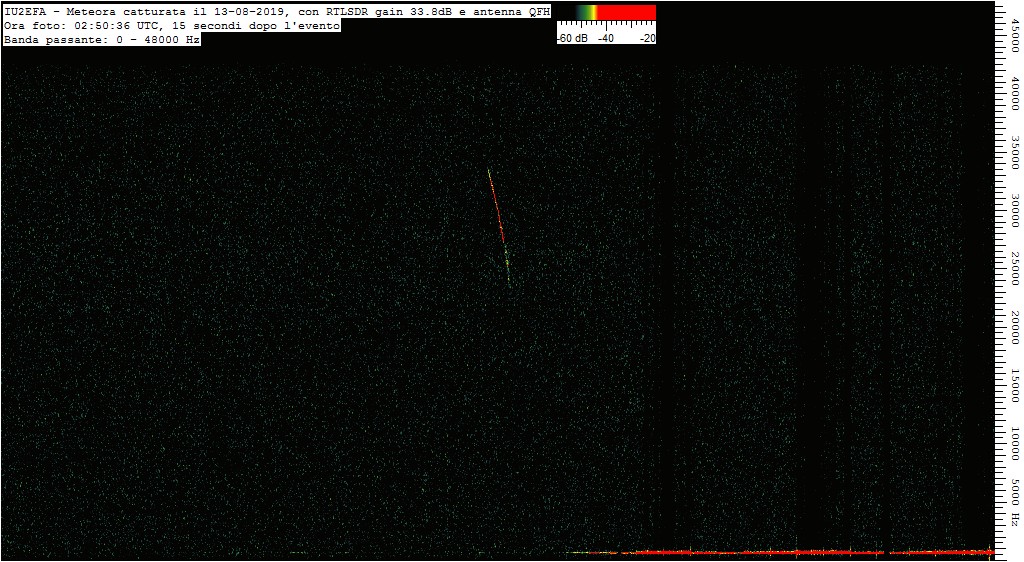Click the 10000 frequency axis label
This screenshot has height=562, width=1024.
tap(1014, 443)
